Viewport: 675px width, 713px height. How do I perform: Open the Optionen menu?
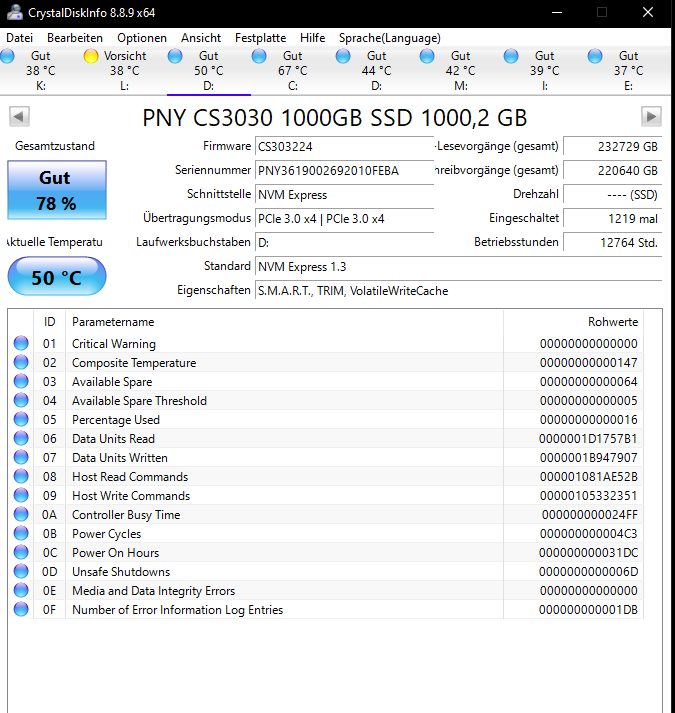[x=142, y=38]
